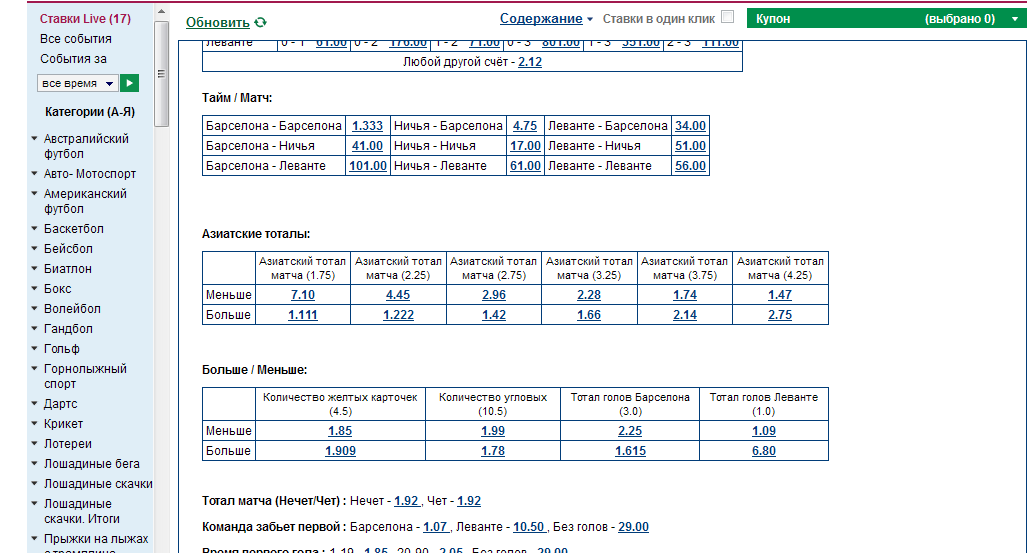The width and height of the screenshot is (1035, 553).
Task: Expand Авто- Мотоспорт category
Action: (x=34, y=174)
